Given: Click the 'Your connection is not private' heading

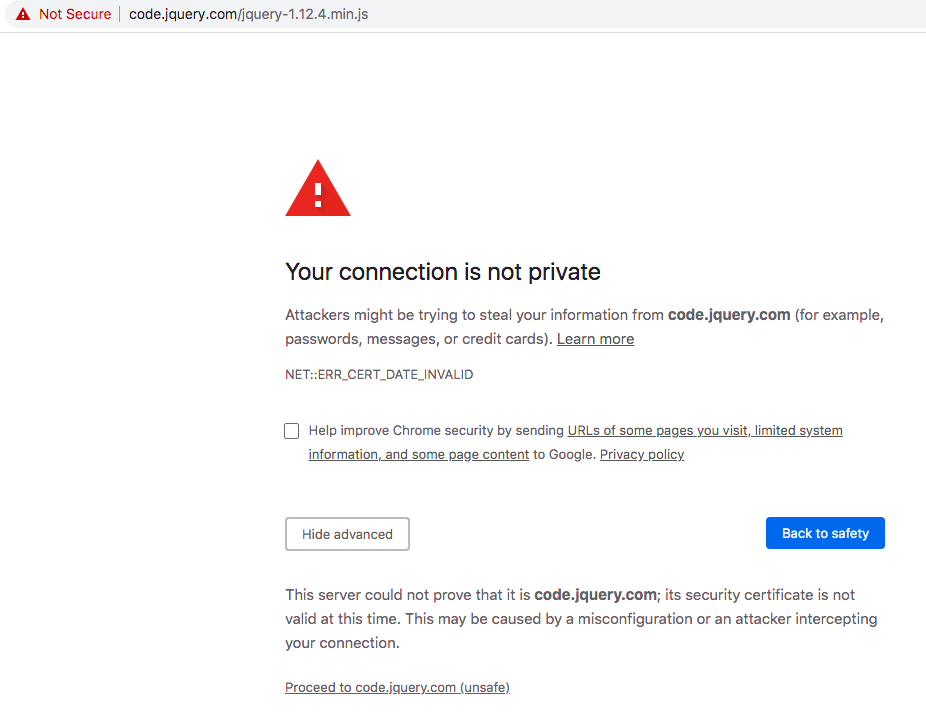Looking at the screenshot, I should 443,271.
